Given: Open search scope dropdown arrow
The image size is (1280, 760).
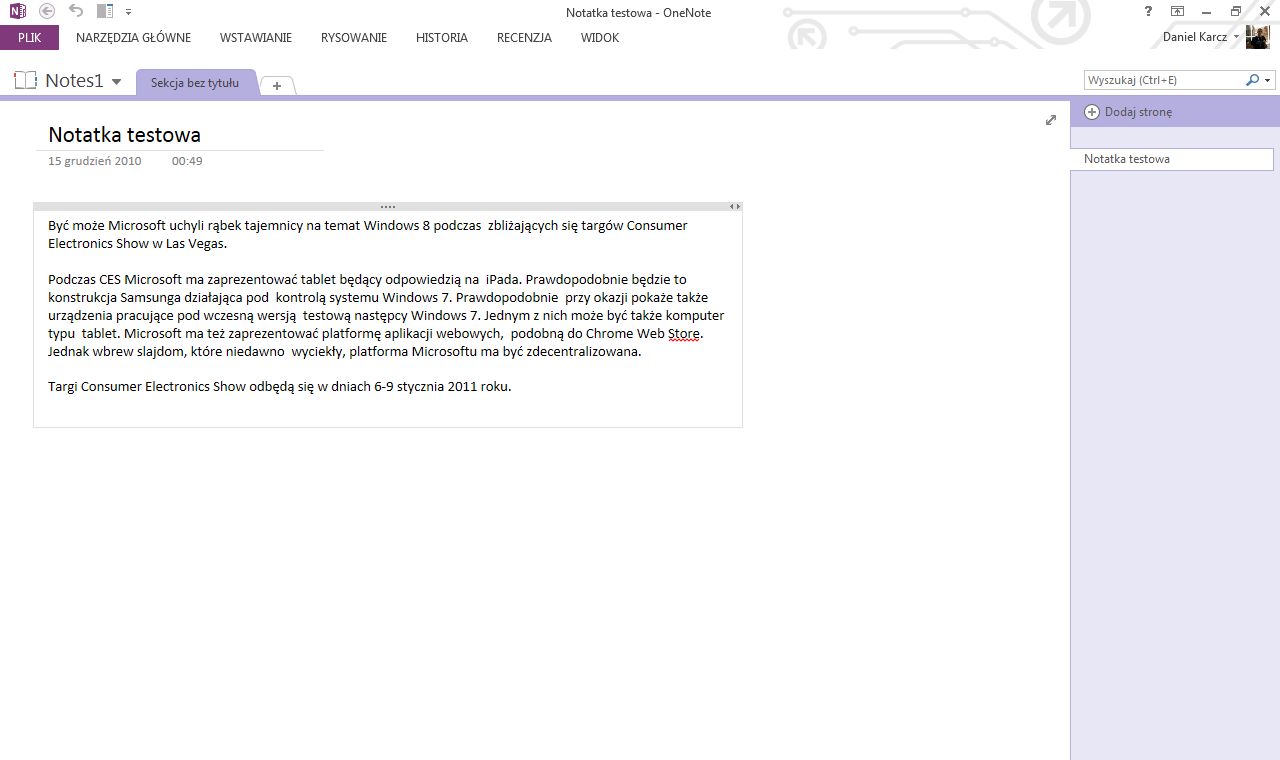Looking at the screenshot, I should pos(1268,80).
